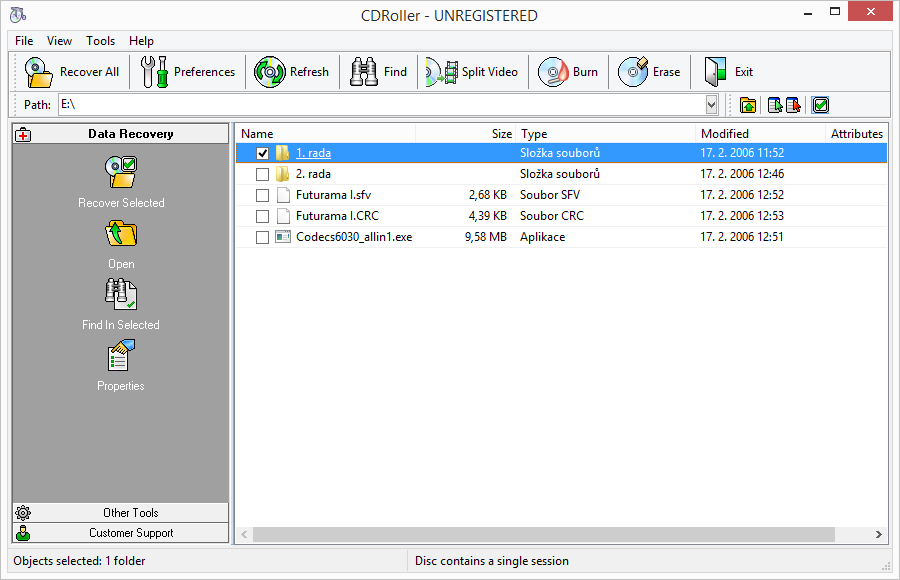The height and width of the screenshot is (580, 900).
Task: Open the Find tool with binoculars
Action: 379,72
